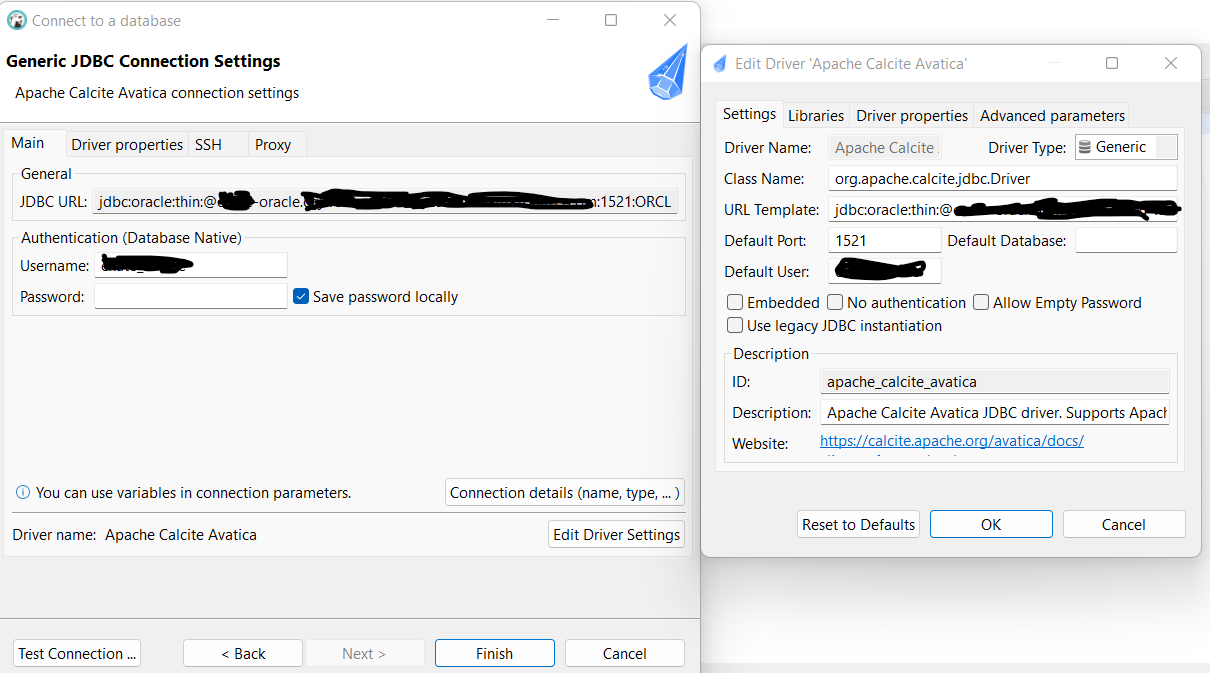Open the Libraries tab

tap(816, 115)
